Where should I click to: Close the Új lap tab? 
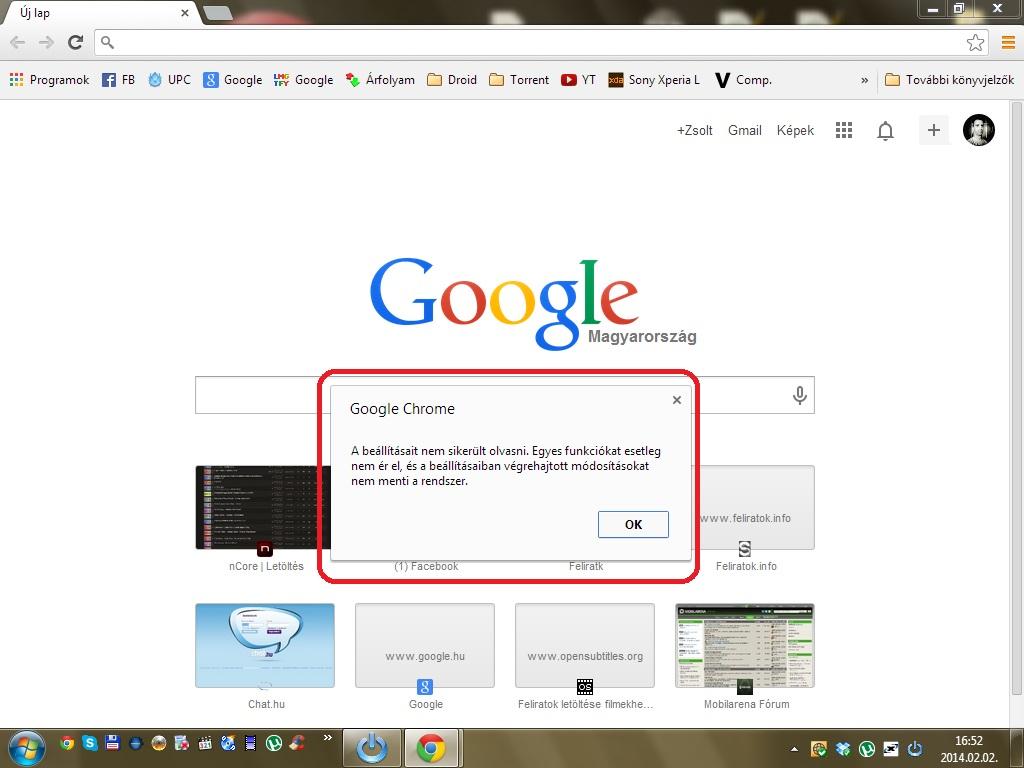click(185, 12)
